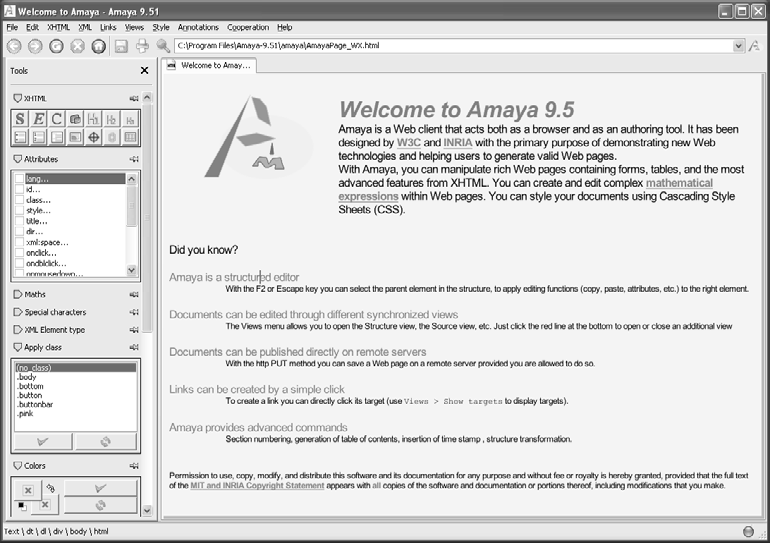Open the XHTML menu
The width and height of the screenshot is (770, 543).
(x=58, y=27)
